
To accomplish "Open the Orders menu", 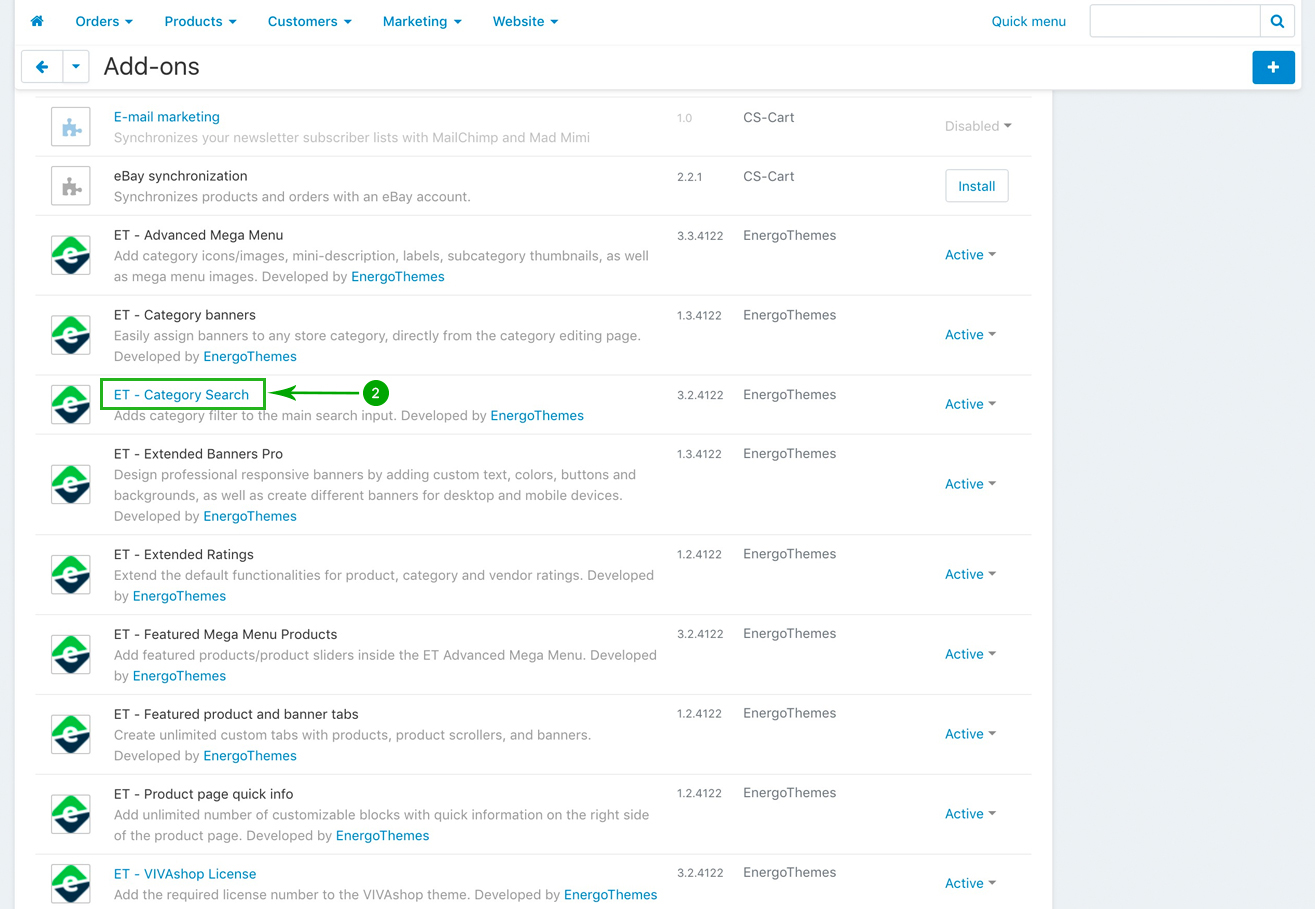I will (104, 21).
